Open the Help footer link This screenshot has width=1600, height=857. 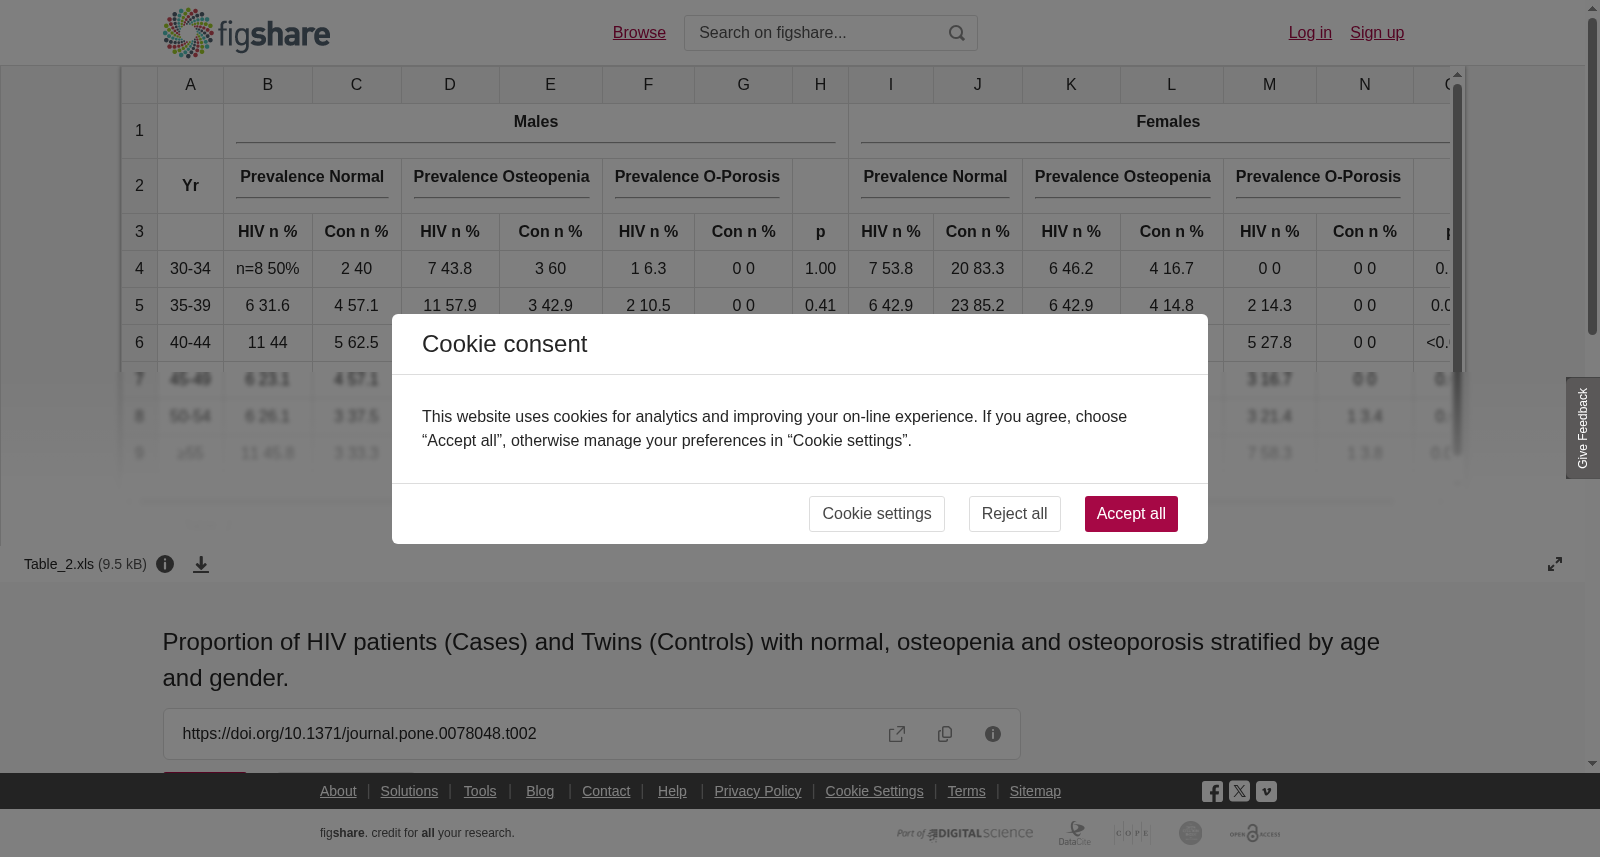click(x=672, y=791)
